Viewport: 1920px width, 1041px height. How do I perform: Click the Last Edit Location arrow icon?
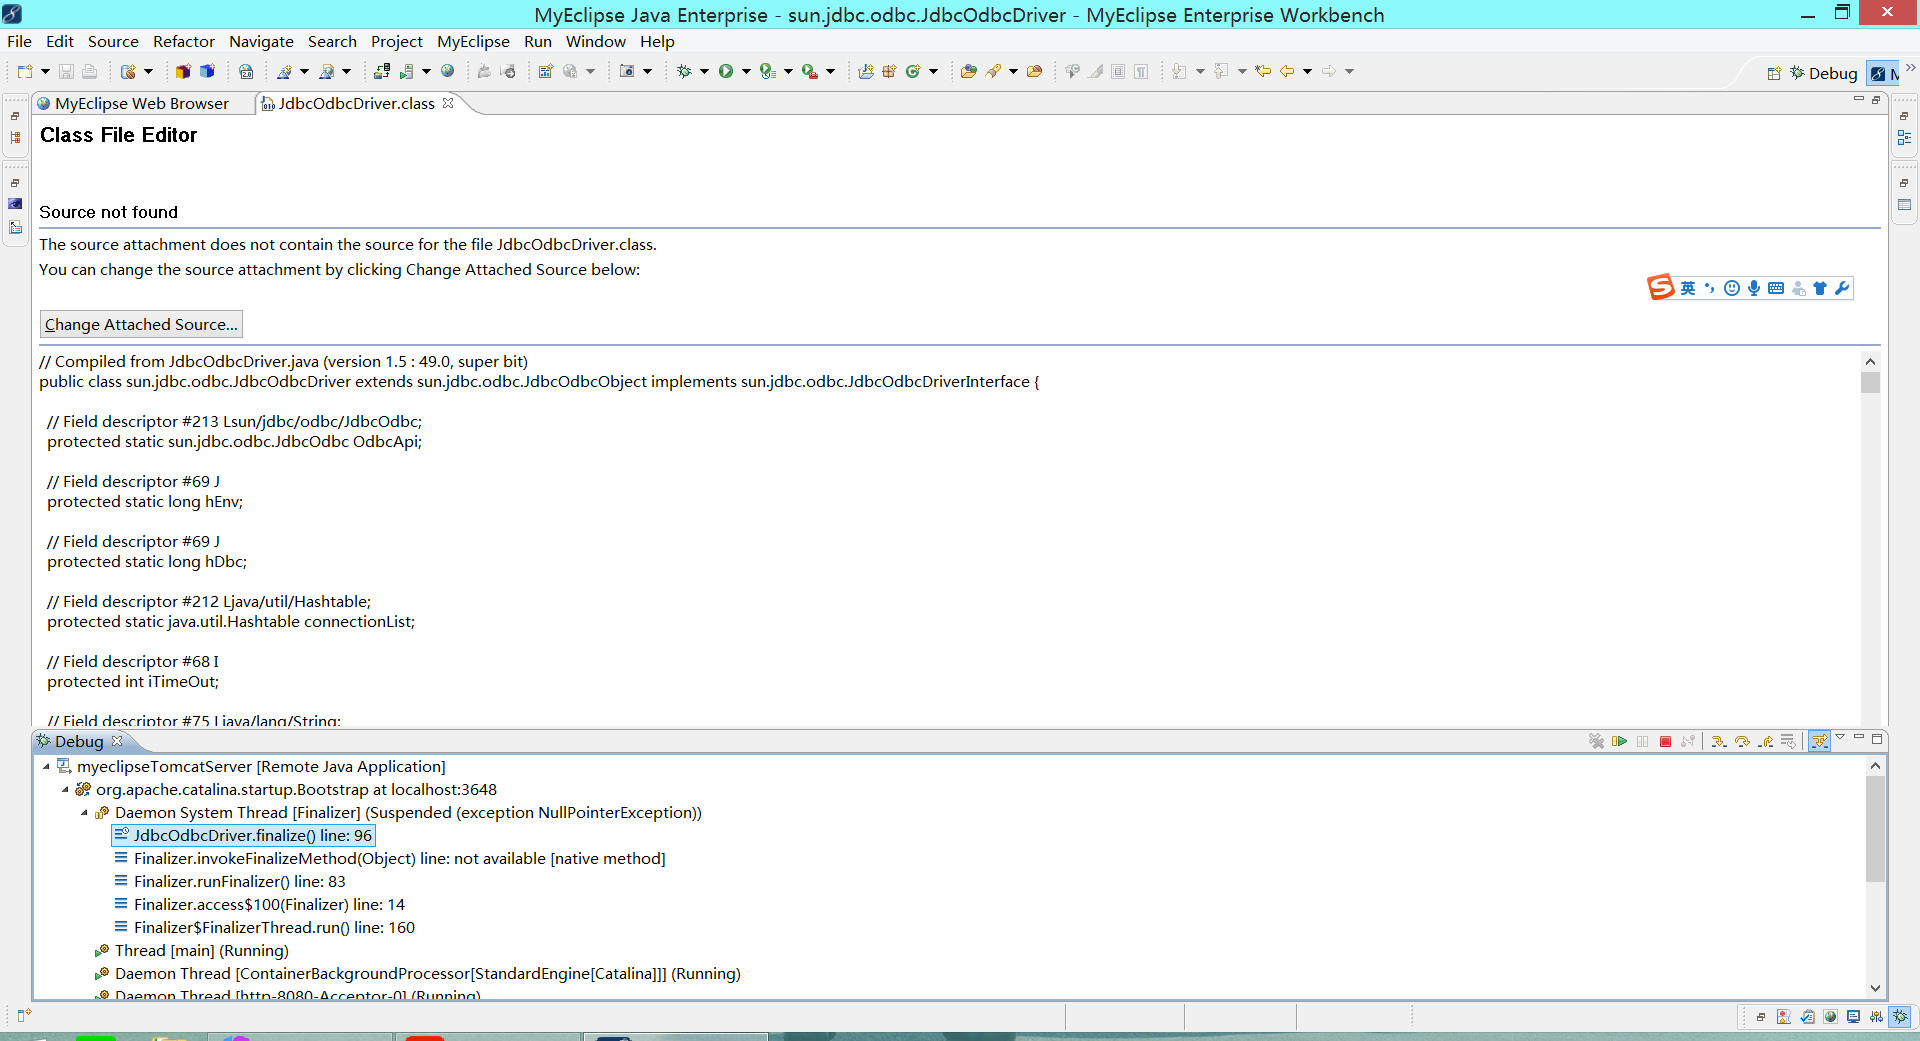(x=1263, y=71)
